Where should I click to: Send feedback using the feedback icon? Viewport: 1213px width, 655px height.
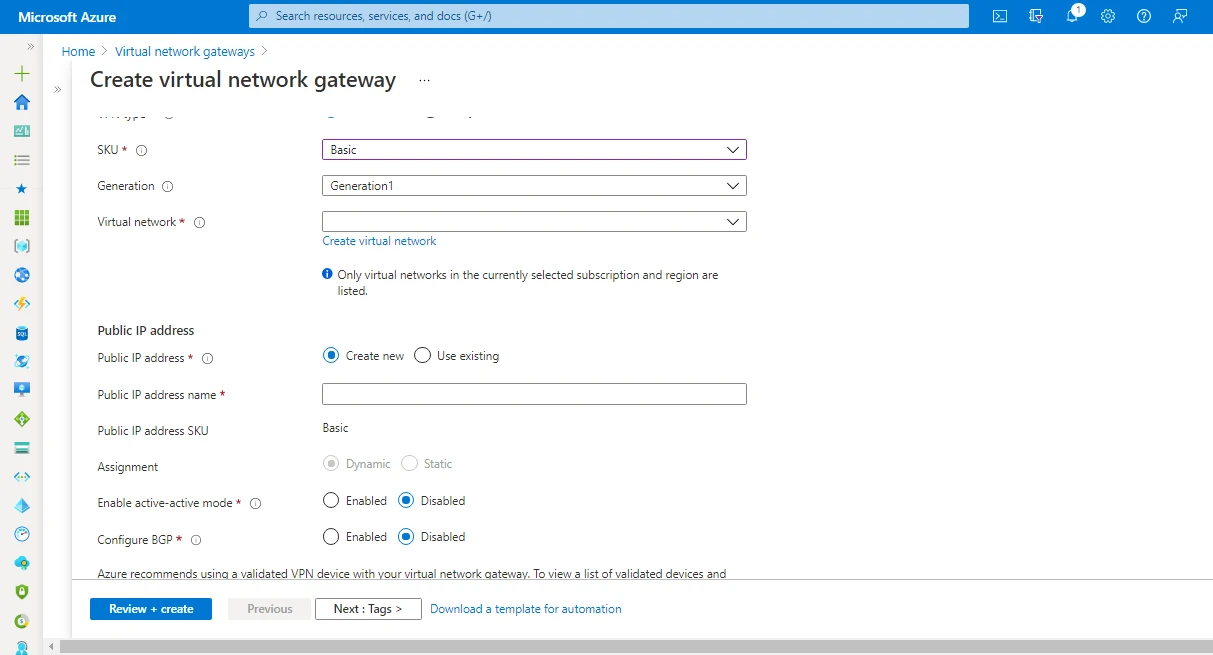pyautogui.click(x=1180, y=16)
